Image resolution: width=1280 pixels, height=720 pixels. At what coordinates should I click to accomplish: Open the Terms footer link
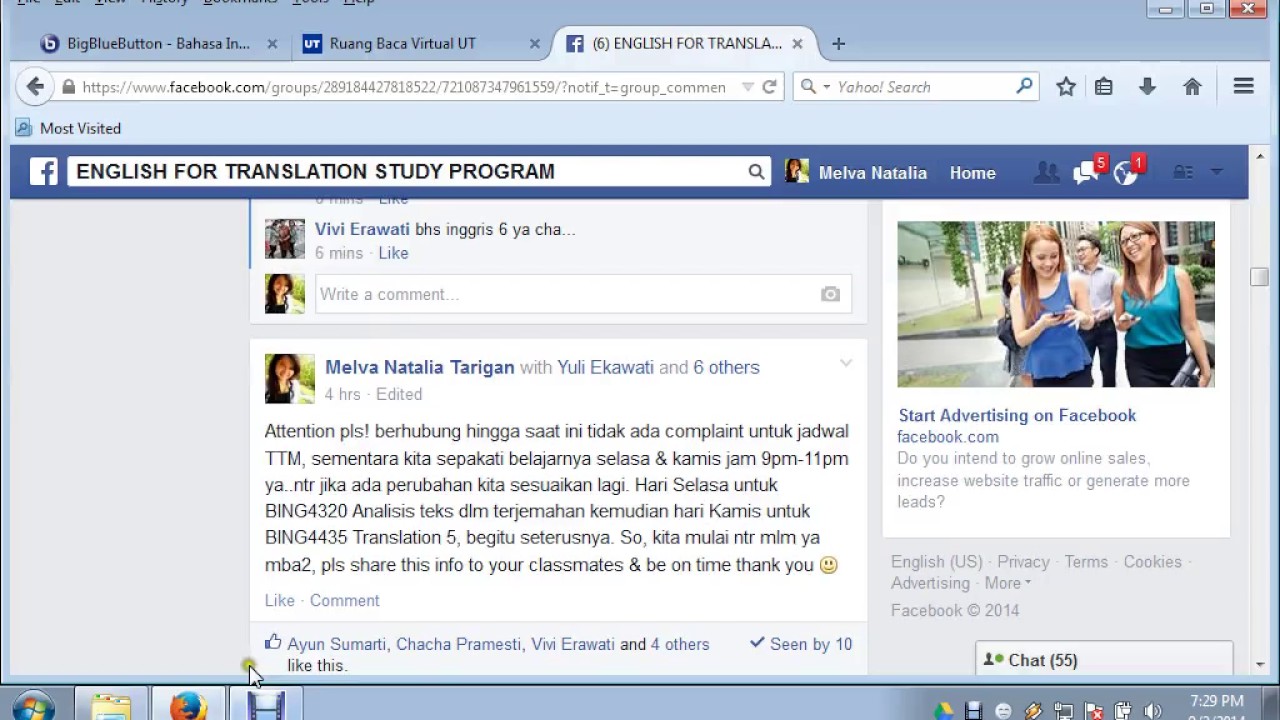pyautogui.click(x=1086, y=562)
